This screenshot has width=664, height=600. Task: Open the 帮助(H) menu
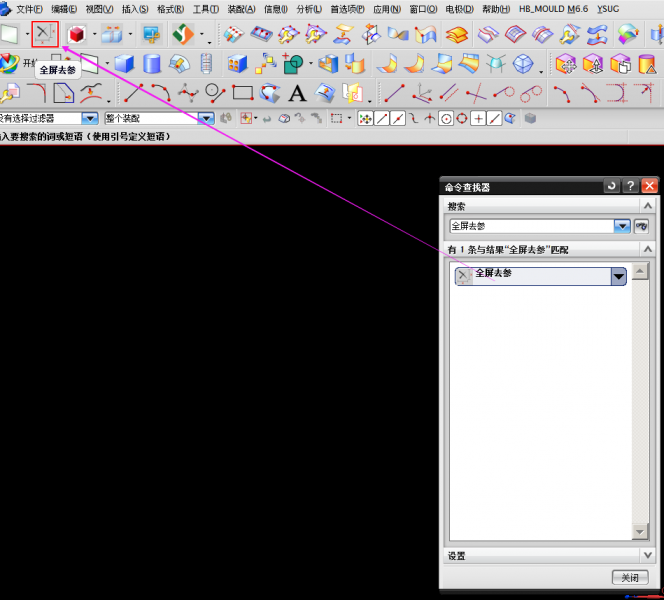(x=496, y=9)
